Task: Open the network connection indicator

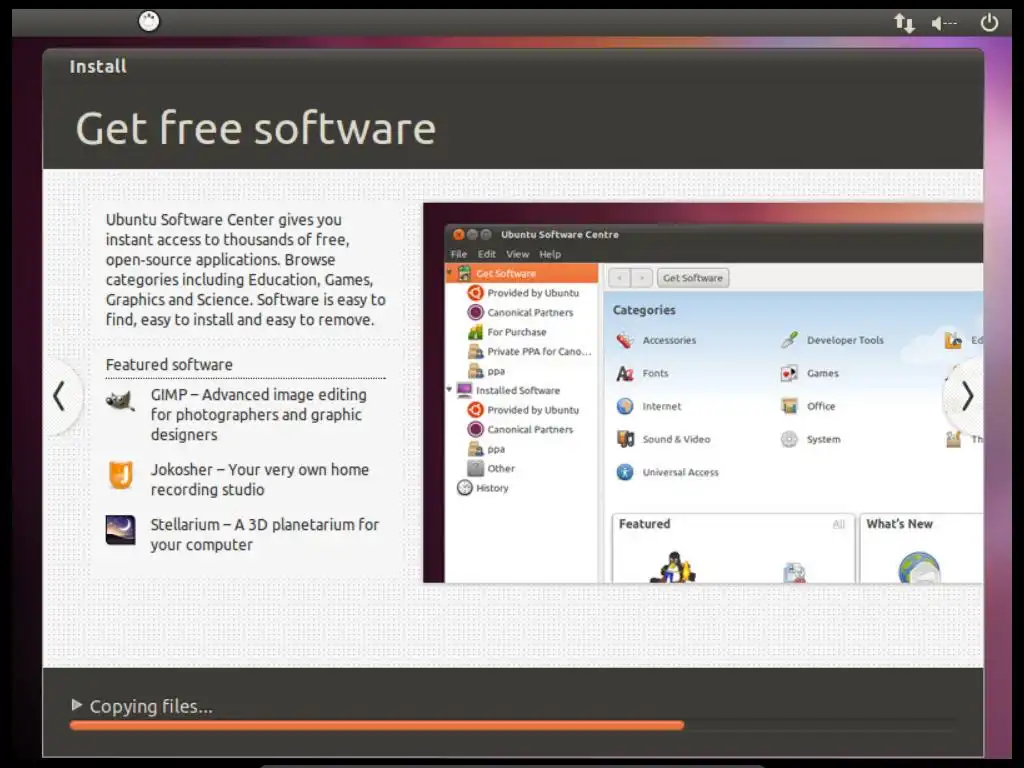Action: [x=904, y=23]
